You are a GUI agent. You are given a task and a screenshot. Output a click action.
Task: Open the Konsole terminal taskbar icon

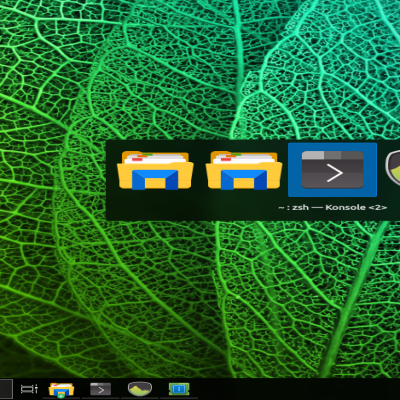pos(100,389)
